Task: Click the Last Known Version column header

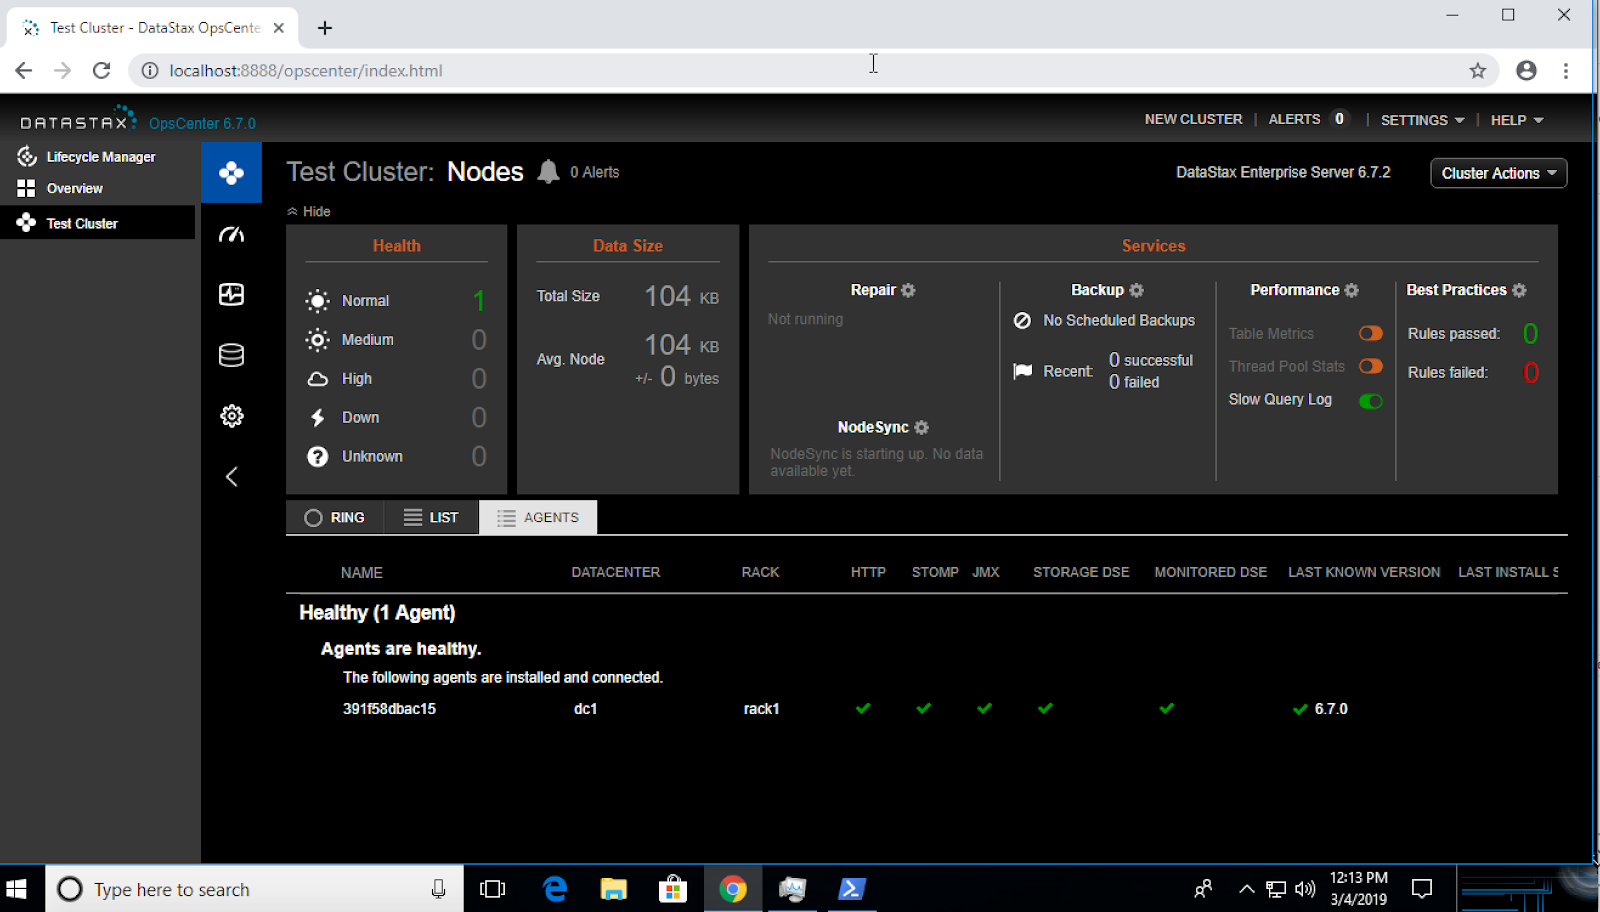Action: (1364, 572)
